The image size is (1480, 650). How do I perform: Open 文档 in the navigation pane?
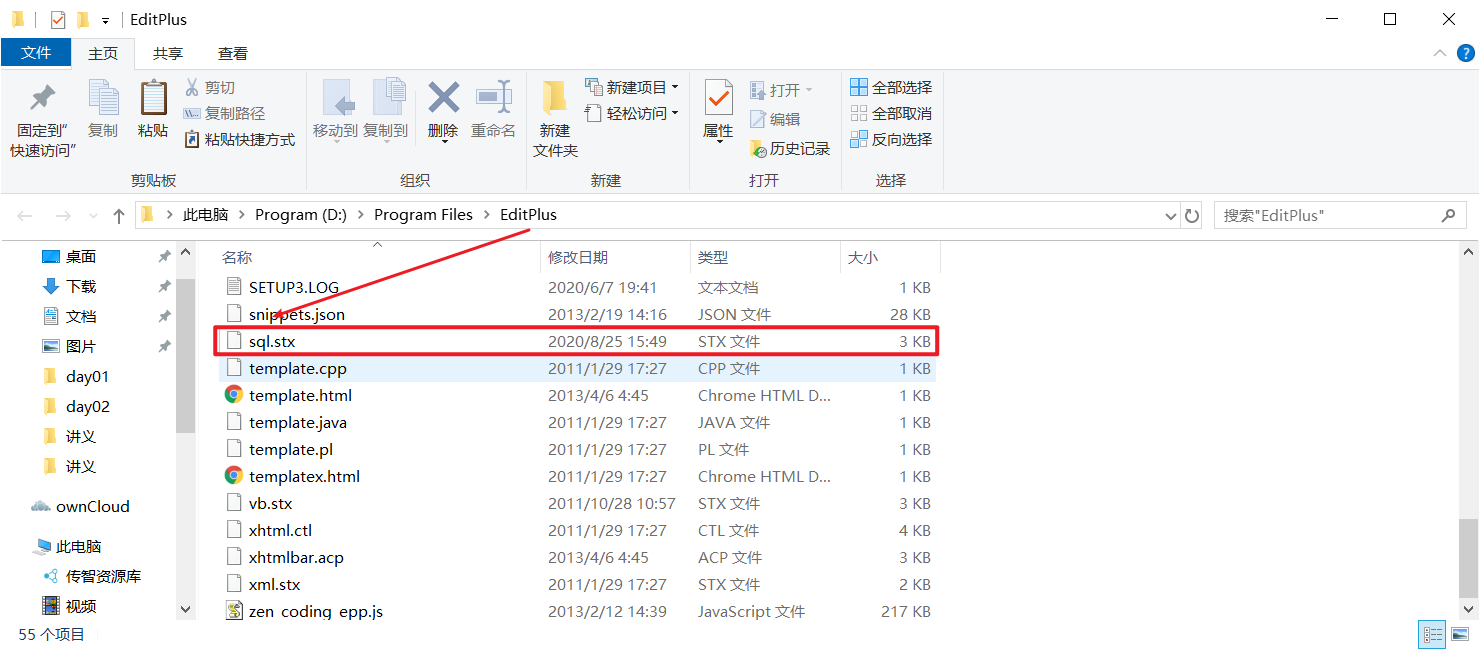pos(81,316)
